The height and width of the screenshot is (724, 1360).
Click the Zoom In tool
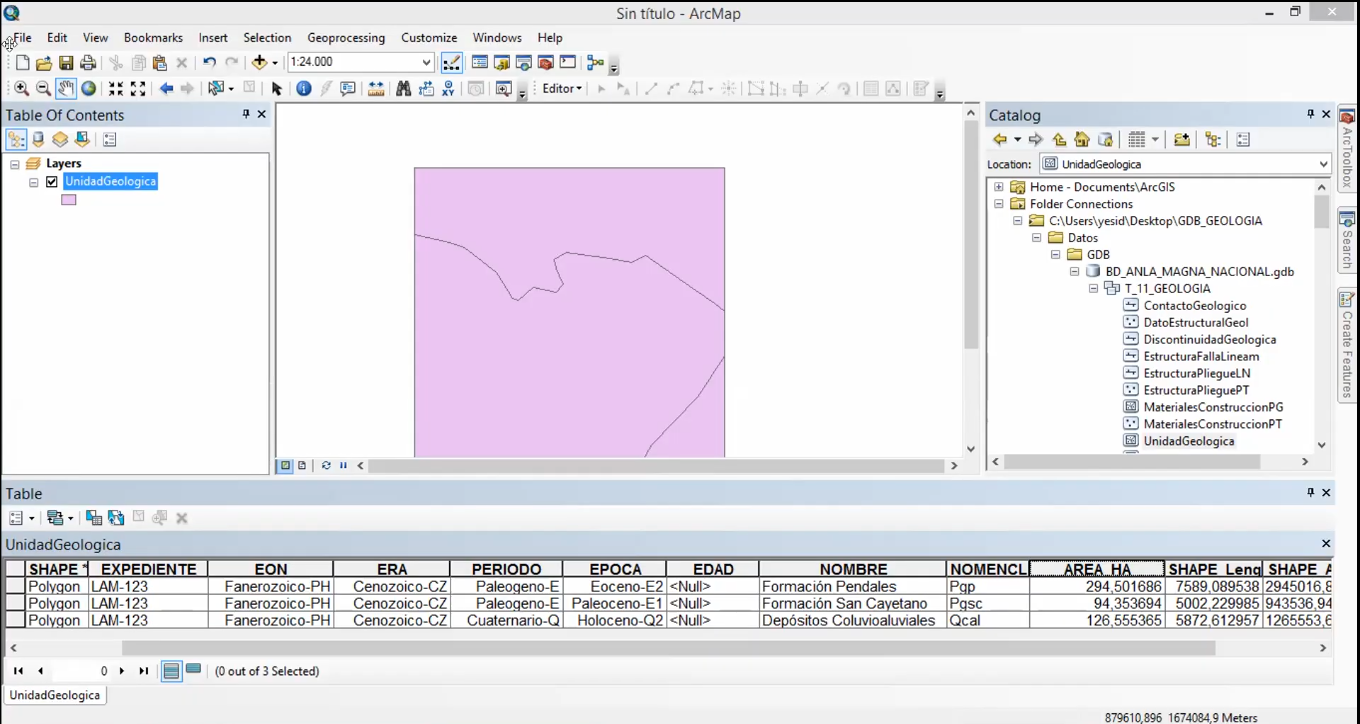[21, 89]
